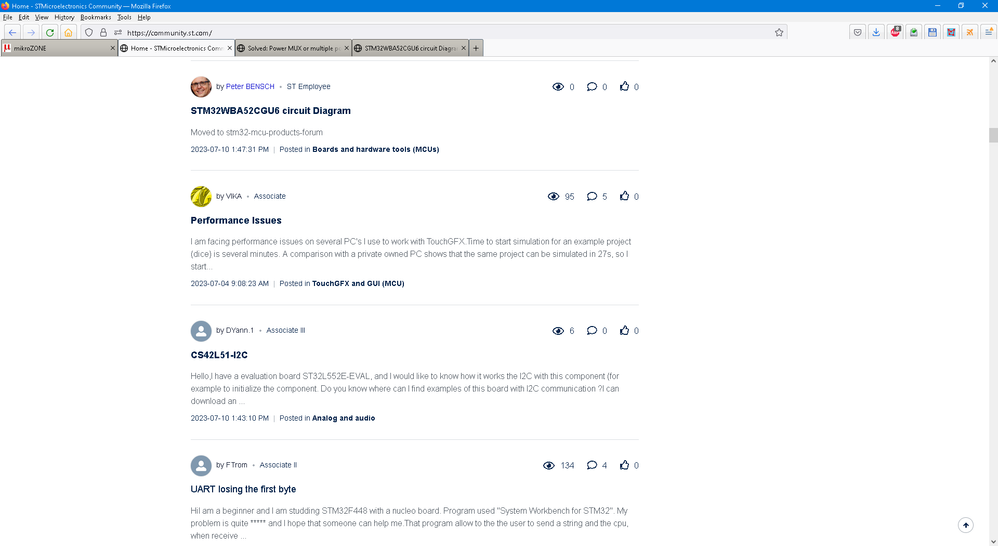The width and height of the screenshot is (998, 546).
Task: Open the site permissions icon in the address bar
Action: (x=118, y=32)
